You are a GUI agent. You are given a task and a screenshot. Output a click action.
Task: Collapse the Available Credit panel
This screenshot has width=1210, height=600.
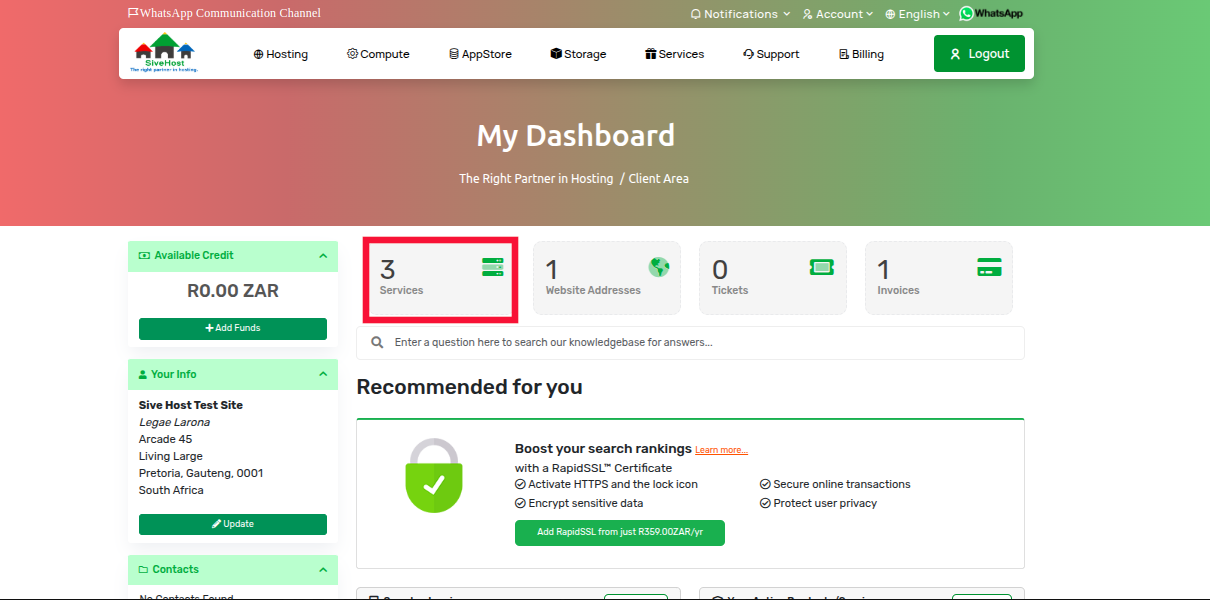pyautogui.click(x=322, y=256)
